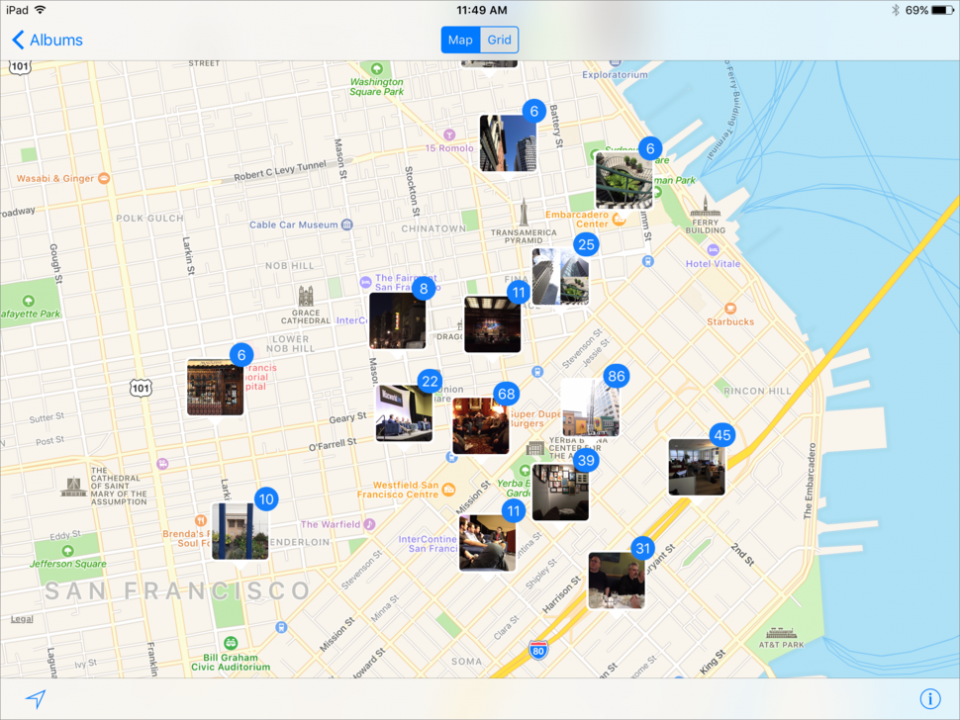
Task: Go back to Albums
Action: tap(47, 40)
